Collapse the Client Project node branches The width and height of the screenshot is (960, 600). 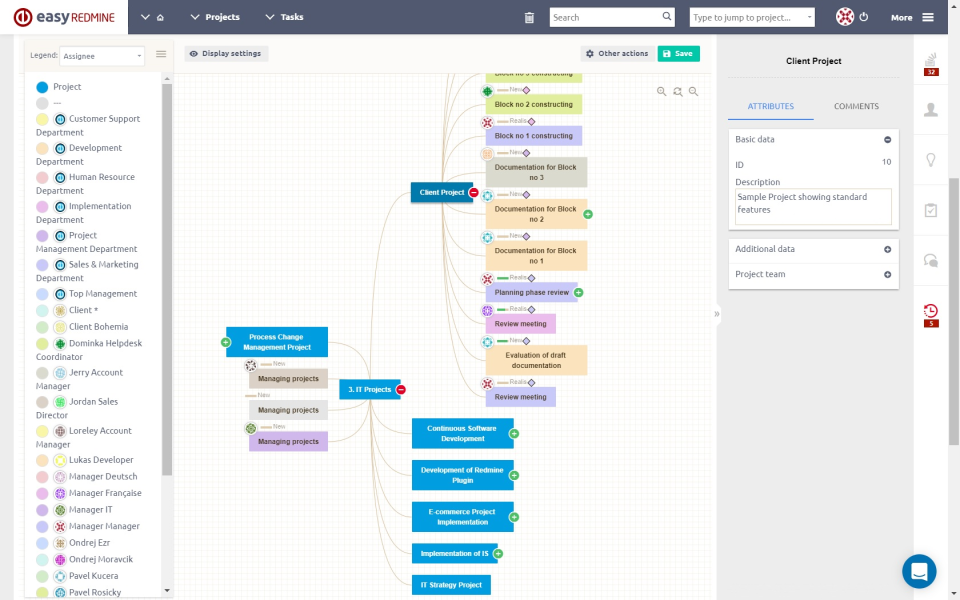click(473, 193)
